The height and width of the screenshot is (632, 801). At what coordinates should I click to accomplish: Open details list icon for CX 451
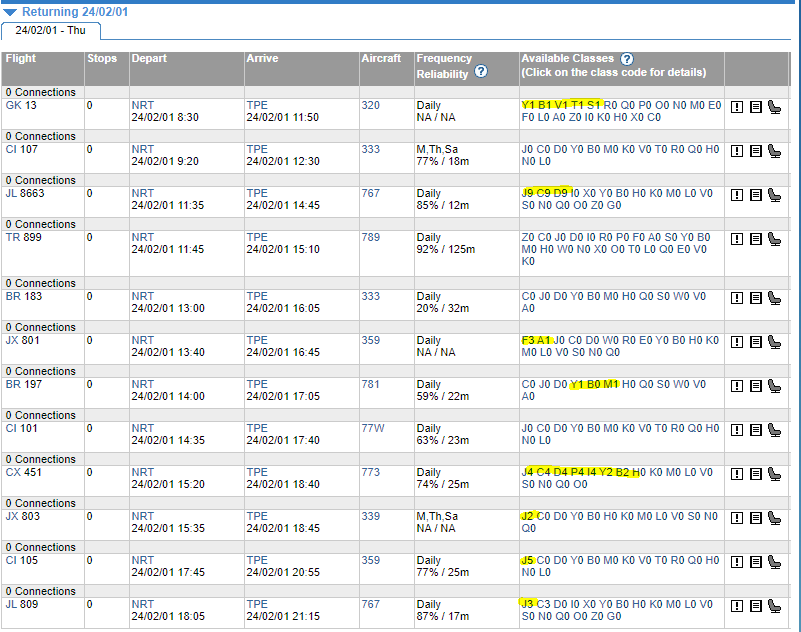[756, 474]
